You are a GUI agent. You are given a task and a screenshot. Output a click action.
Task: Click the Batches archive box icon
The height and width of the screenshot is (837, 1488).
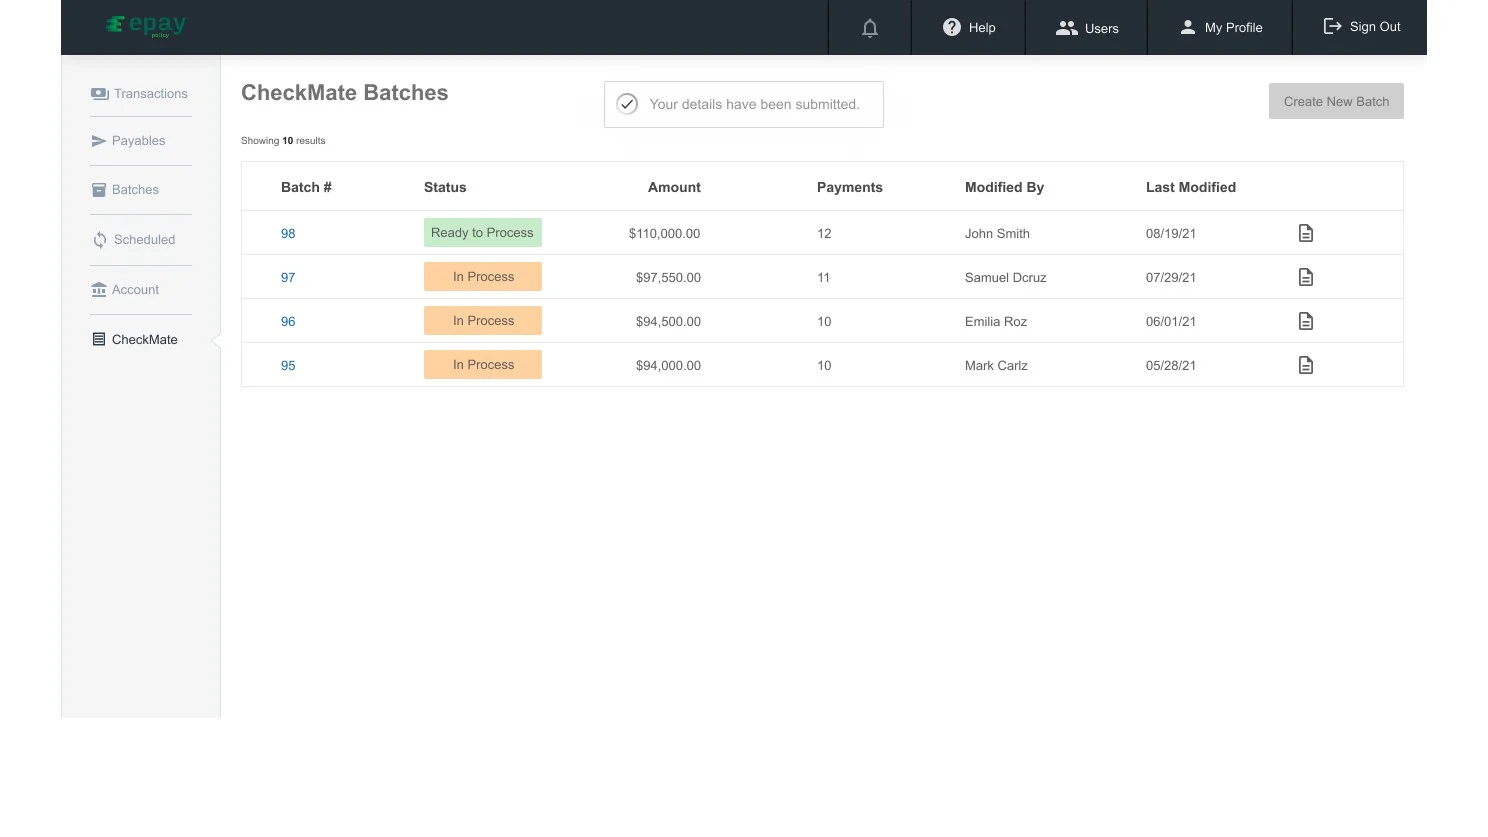(x=99, y=190)
